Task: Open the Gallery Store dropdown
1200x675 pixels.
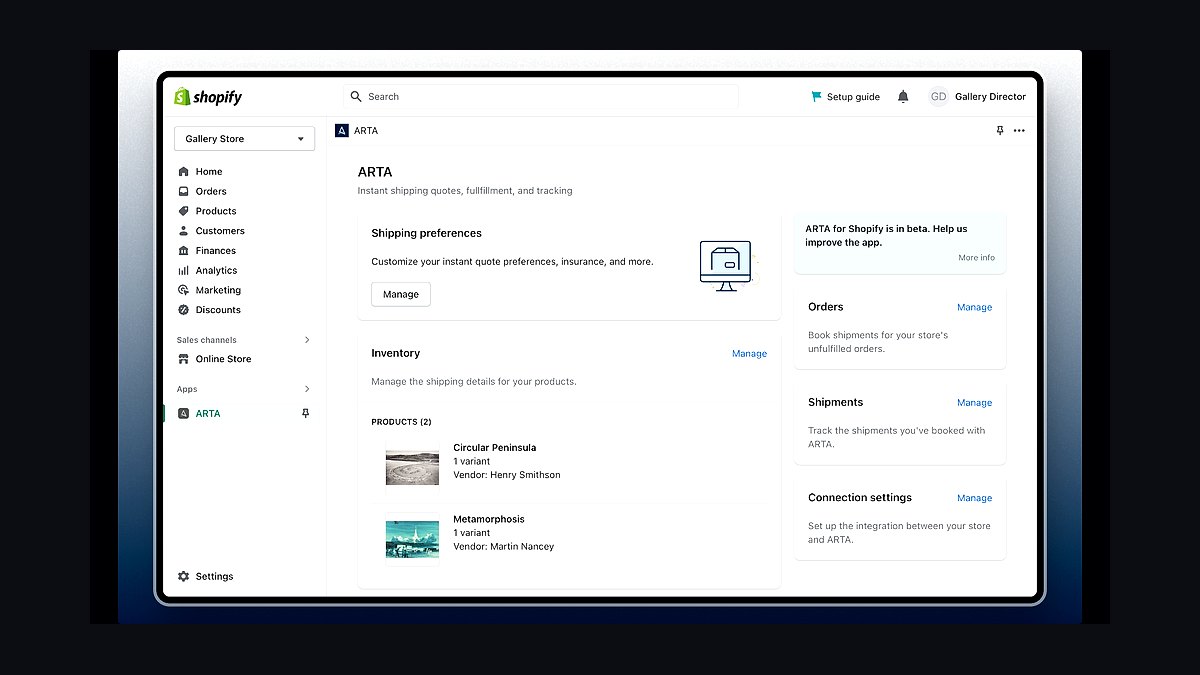Action: (244, 139)
